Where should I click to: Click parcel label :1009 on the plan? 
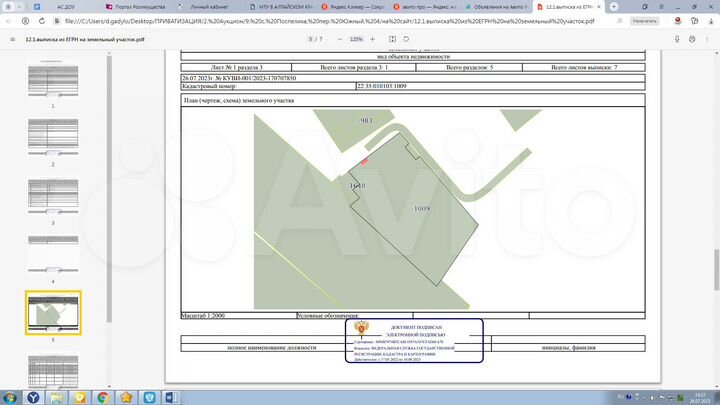coord(422,208)
